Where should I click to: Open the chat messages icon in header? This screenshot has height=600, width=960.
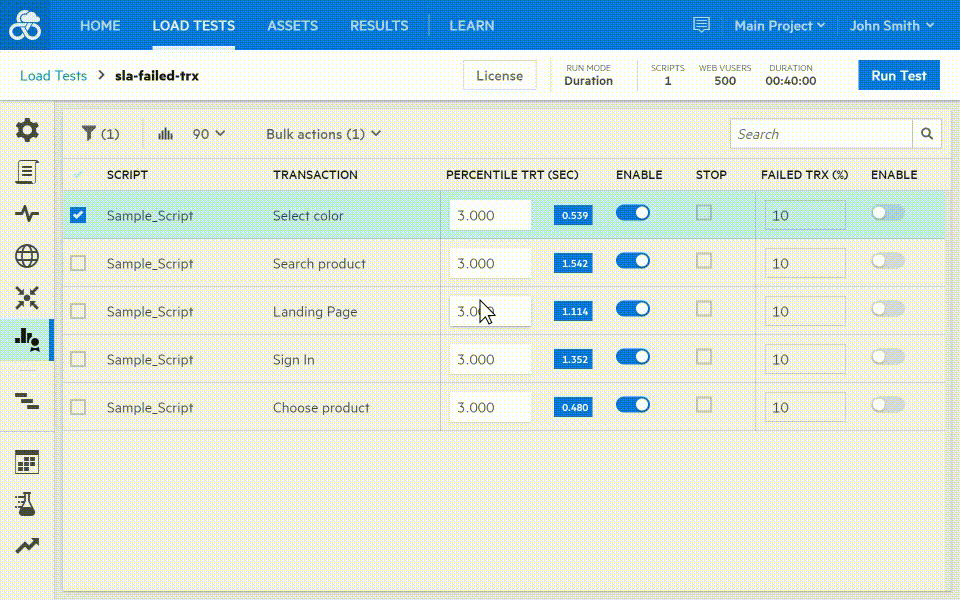pos(702,25)
